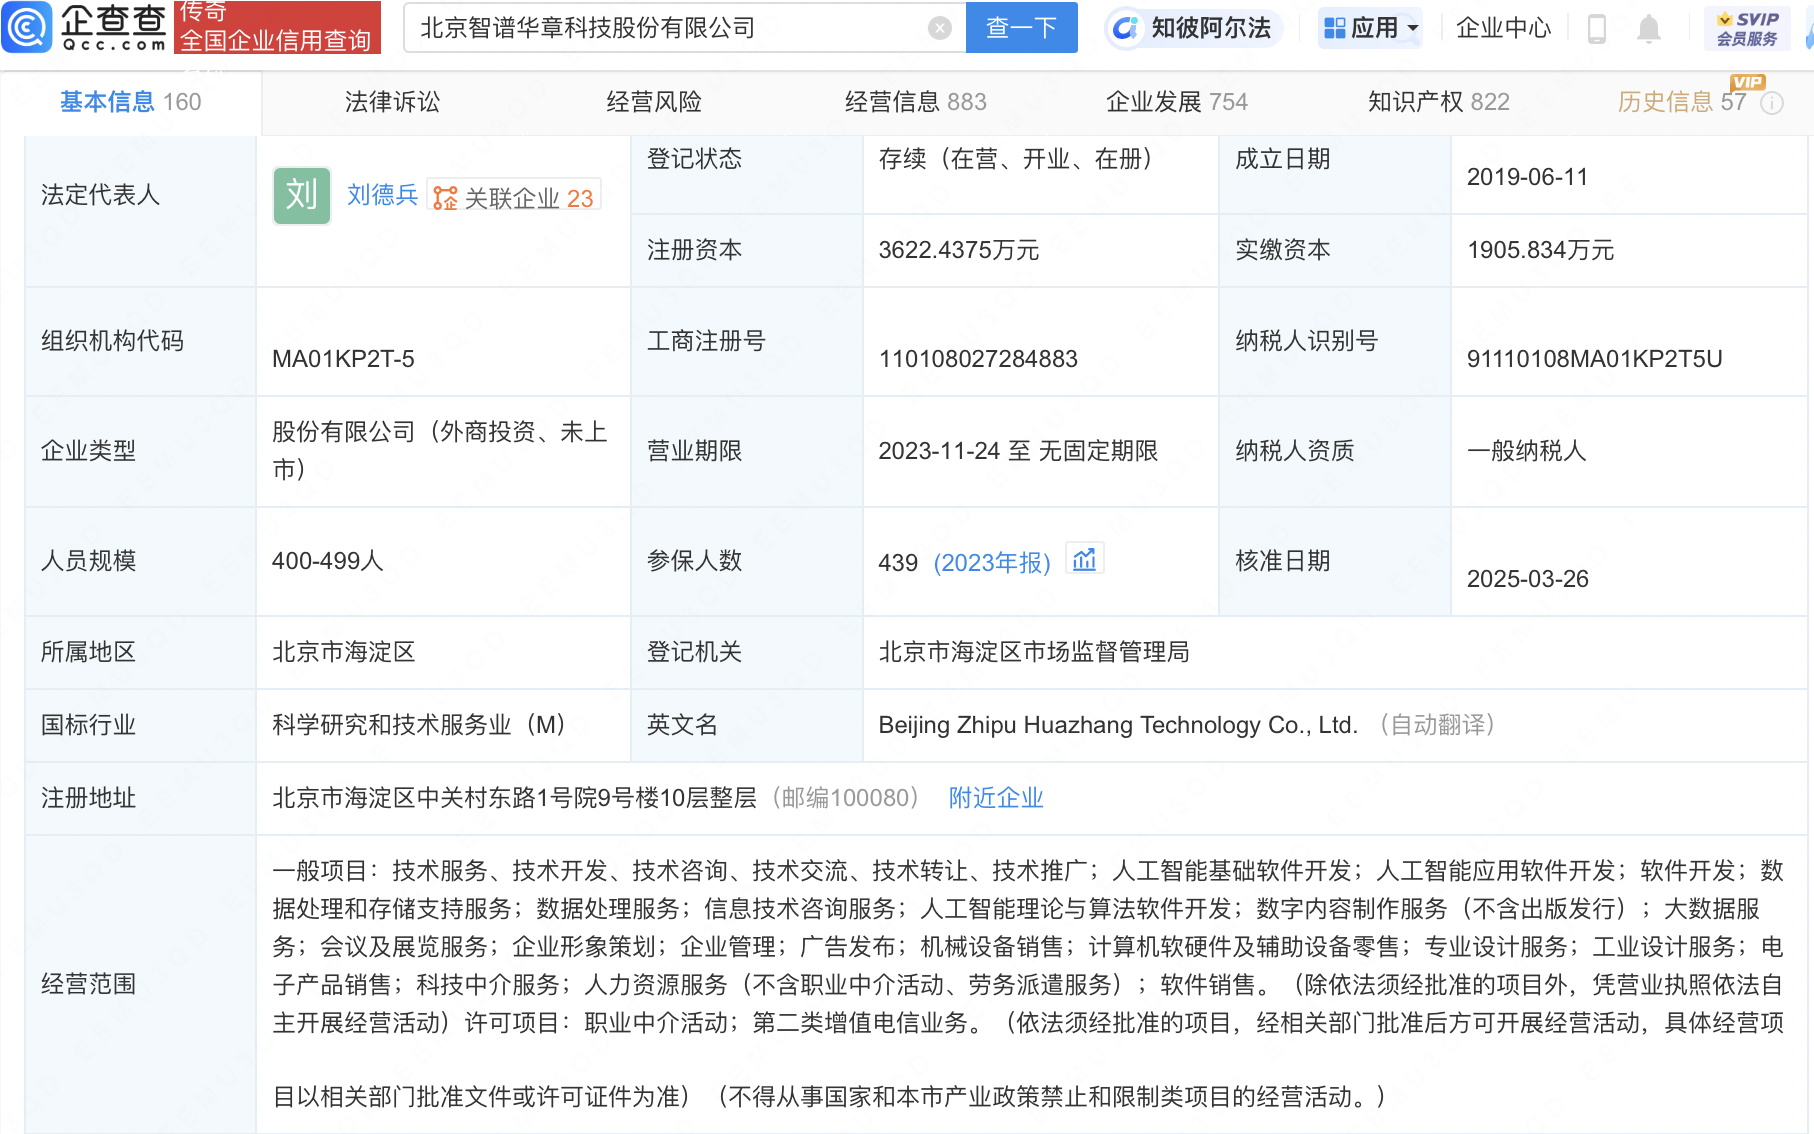This screenshot has height=1134, width=1814.
Task: Select the registered capital 3622.4375万元
Action: pyautogui.click(x=959, y=250)
